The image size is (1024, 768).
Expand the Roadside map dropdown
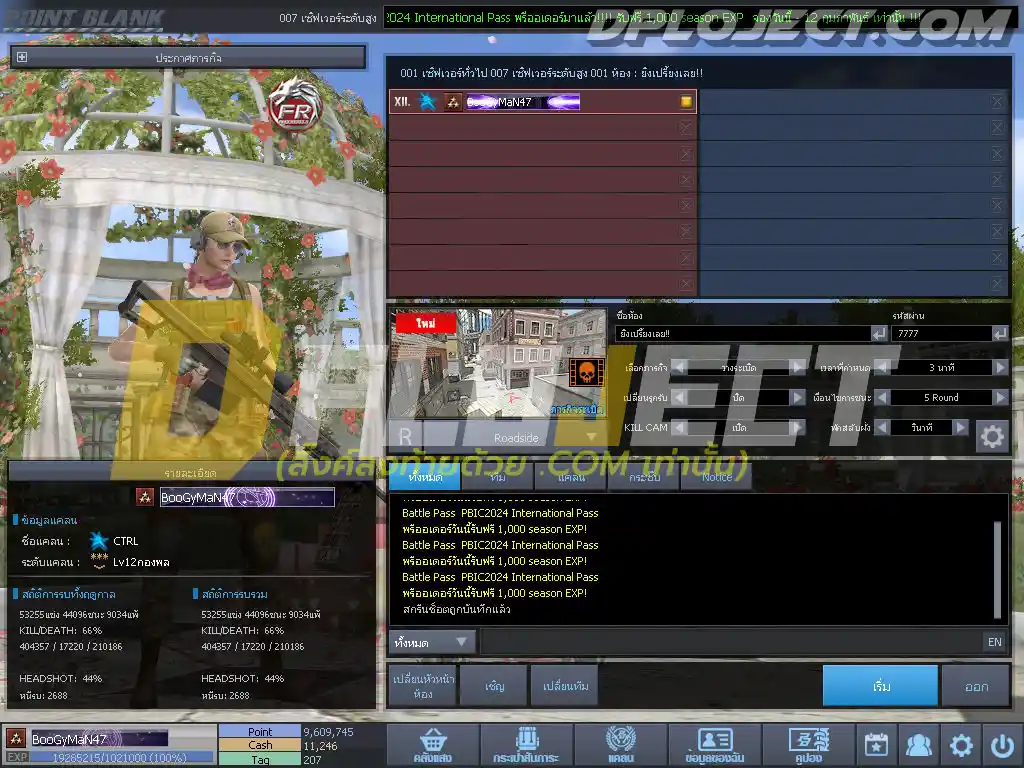tap(592, 437)
